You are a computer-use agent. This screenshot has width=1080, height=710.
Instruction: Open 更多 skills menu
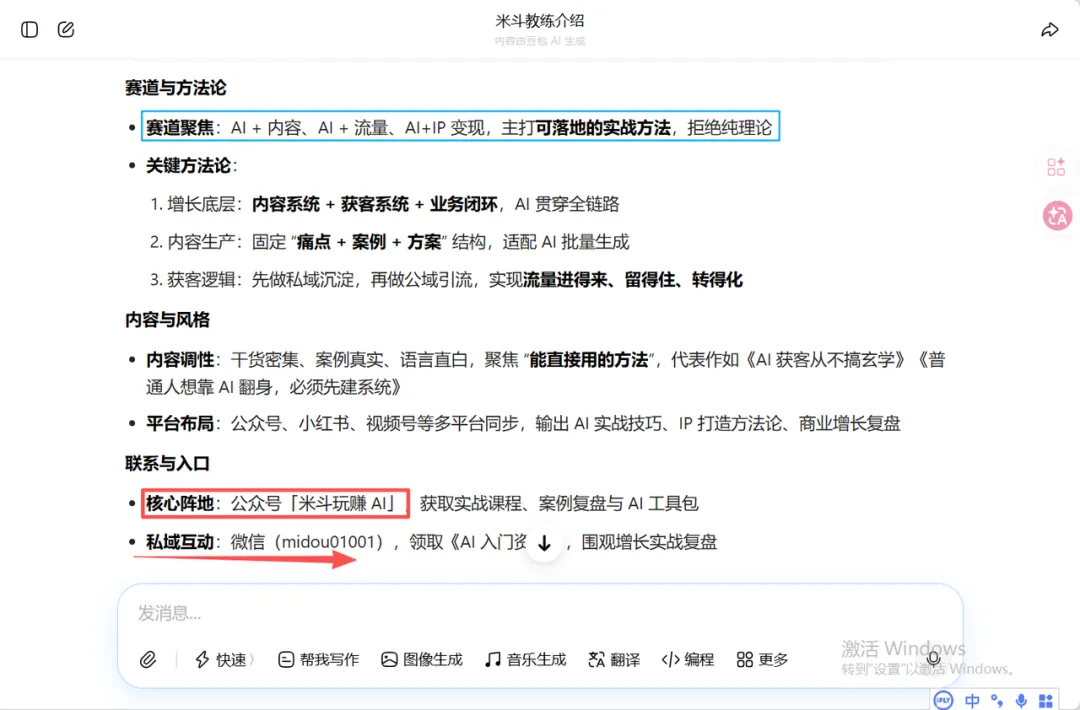coord(762,660)
